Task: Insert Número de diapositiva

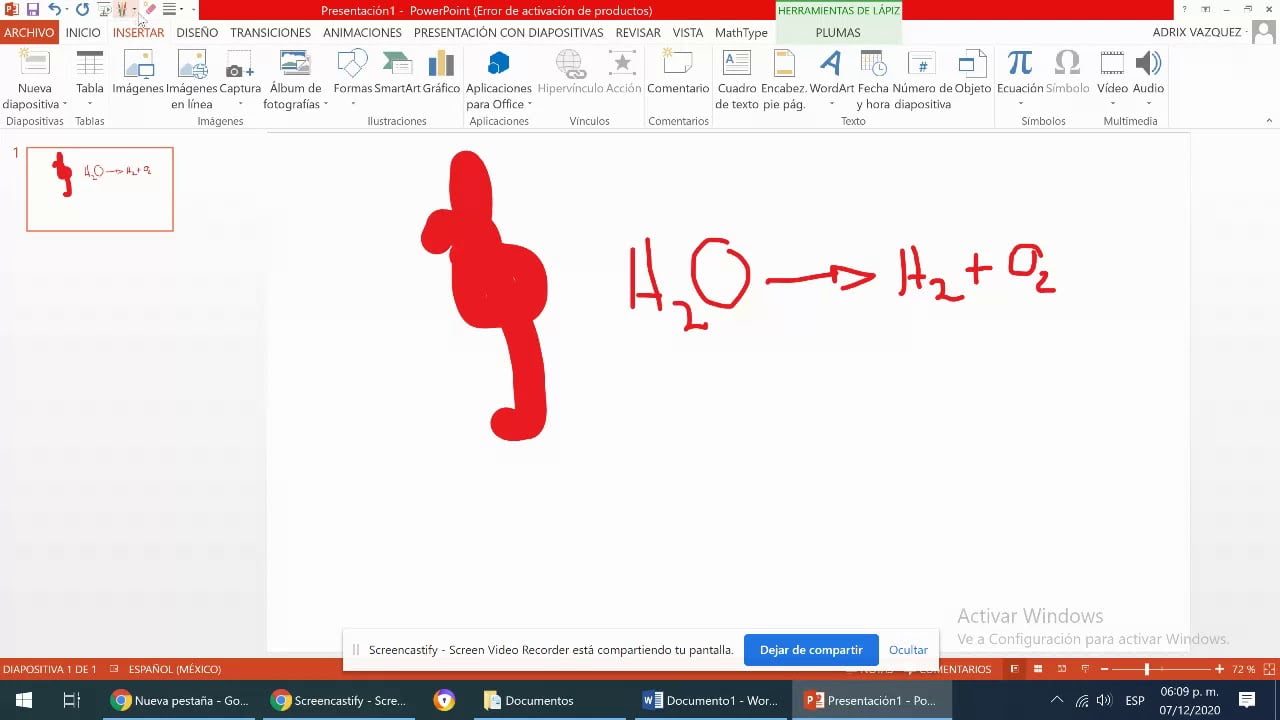Action: [922, 79]
